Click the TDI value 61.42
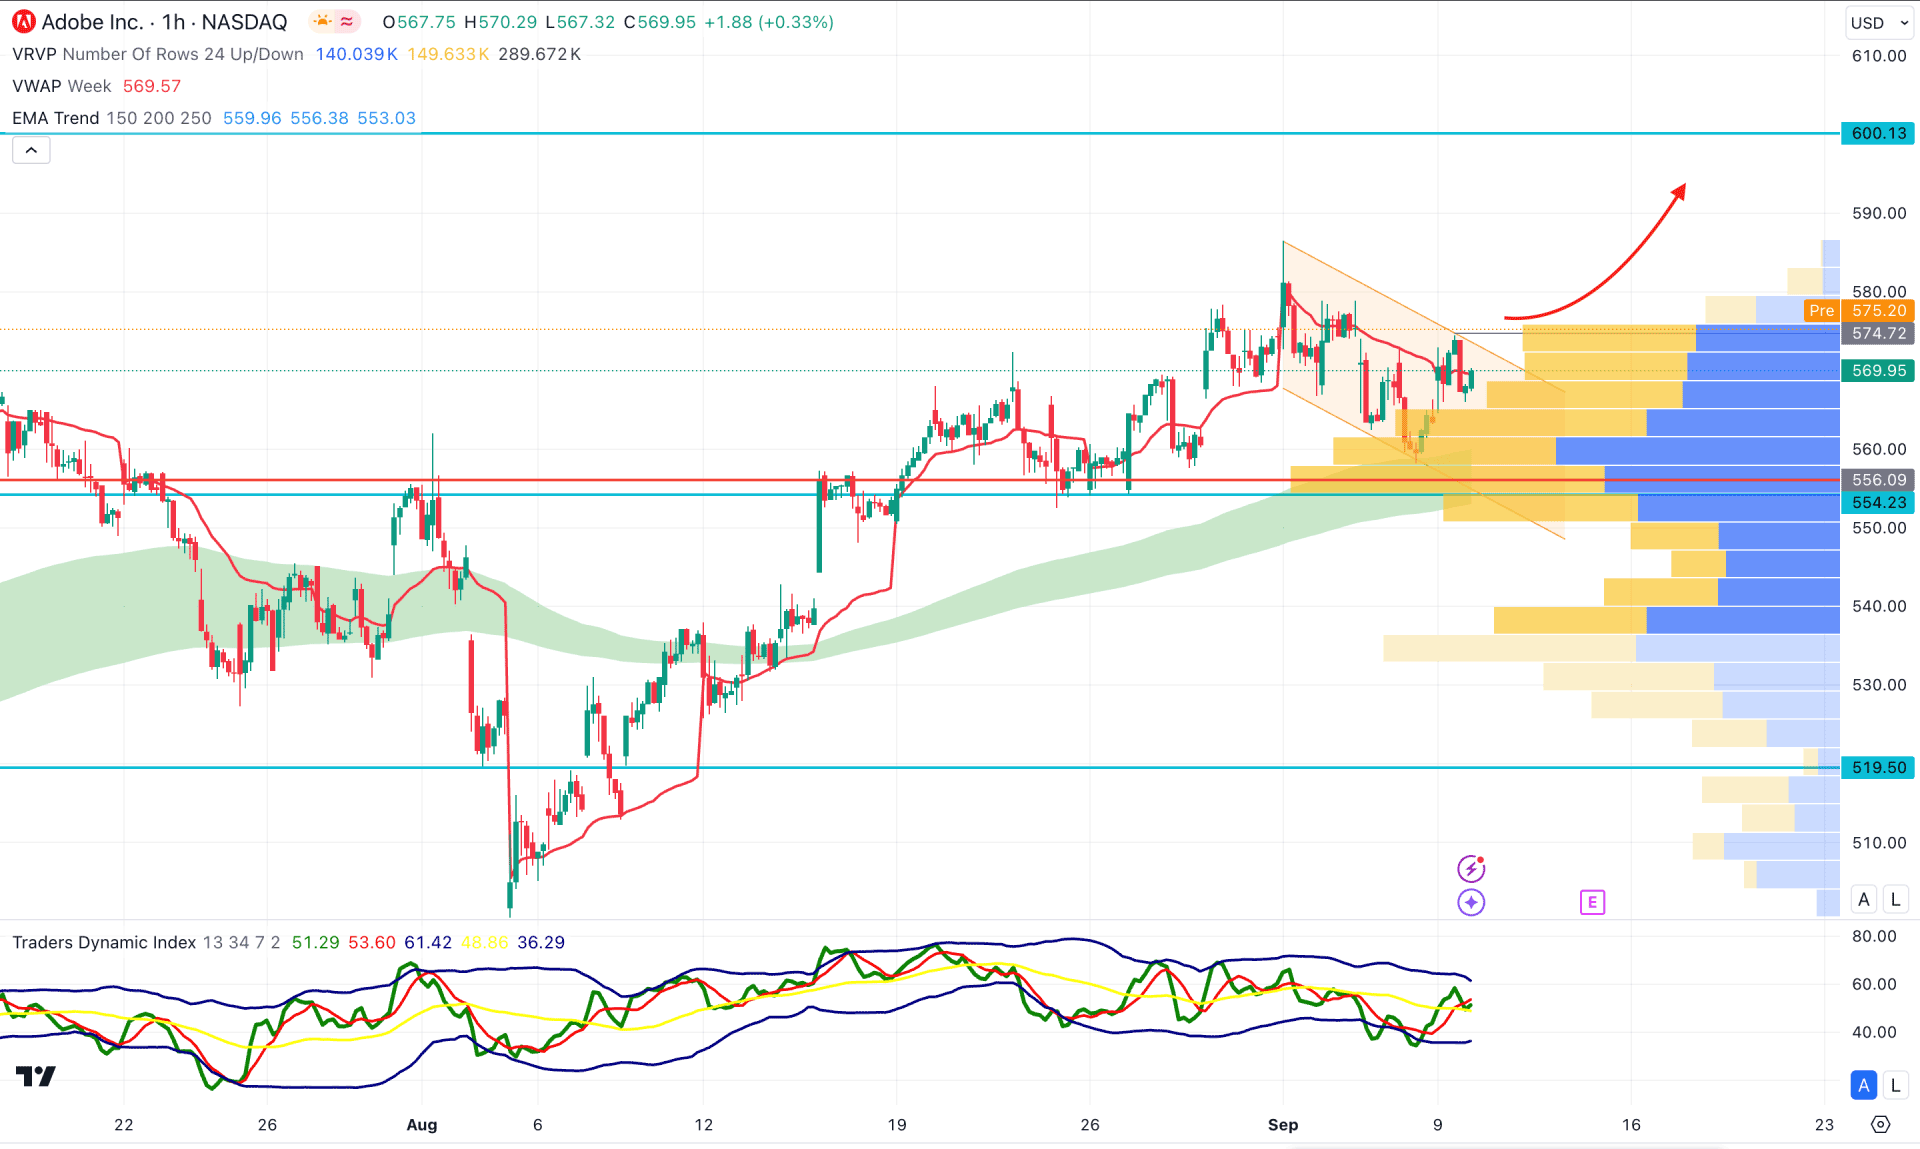 (428, 942)
